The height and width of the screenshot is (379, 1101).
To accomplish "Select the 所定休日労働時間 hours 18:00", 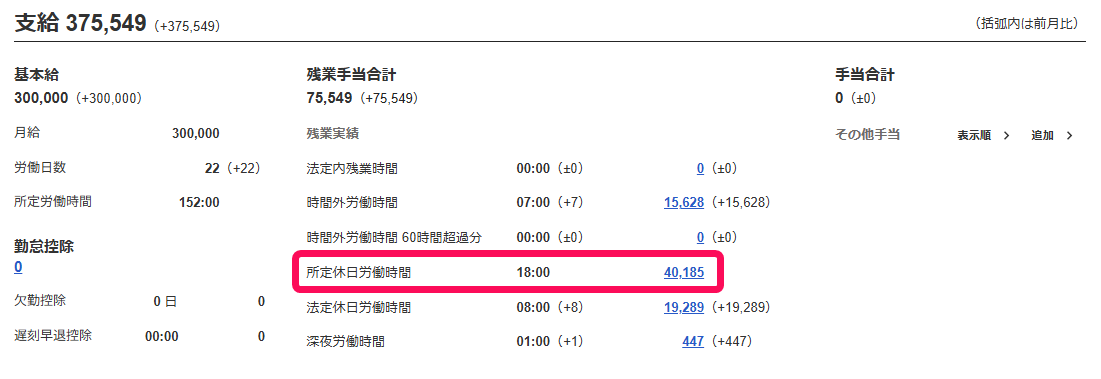I will click(x=533, y=272).
